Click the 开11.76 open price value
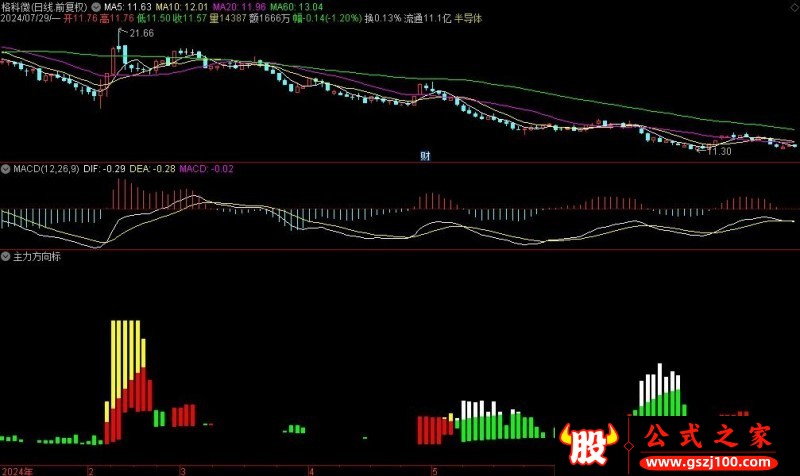The image size is (800, 476). pos(80,18)
